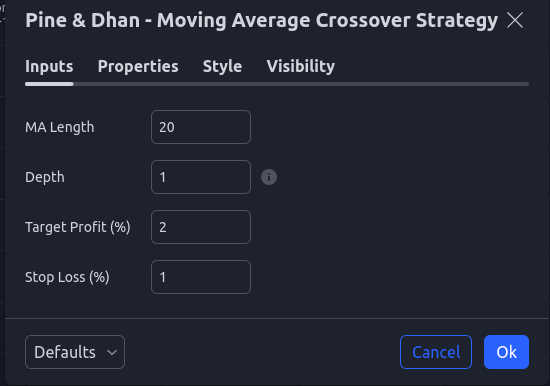
Task: Click the chart strip left of dialog
Action: click(x=2, y=193)
